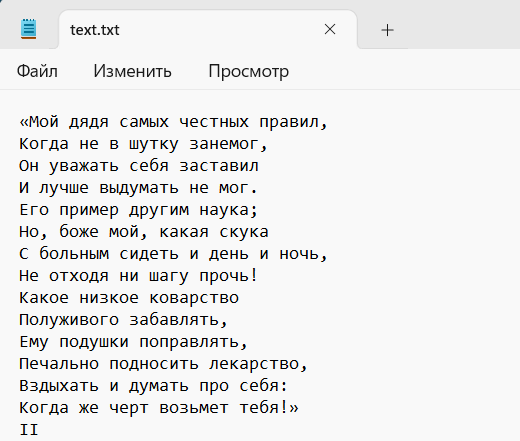Click the word наука in the text
Screen dimensions: 520x441
coord(224,210)
